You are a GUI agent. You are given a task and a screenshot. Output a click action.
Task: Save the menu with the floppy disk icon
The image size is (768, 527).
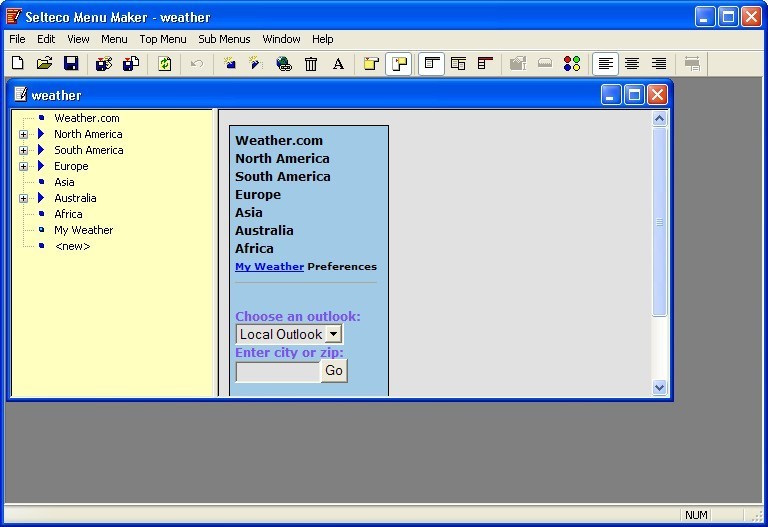[x=71, y=63]
